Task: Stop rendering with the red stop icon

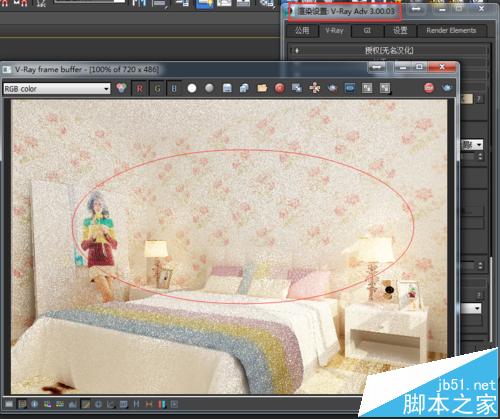Action: tap(429, 88)
